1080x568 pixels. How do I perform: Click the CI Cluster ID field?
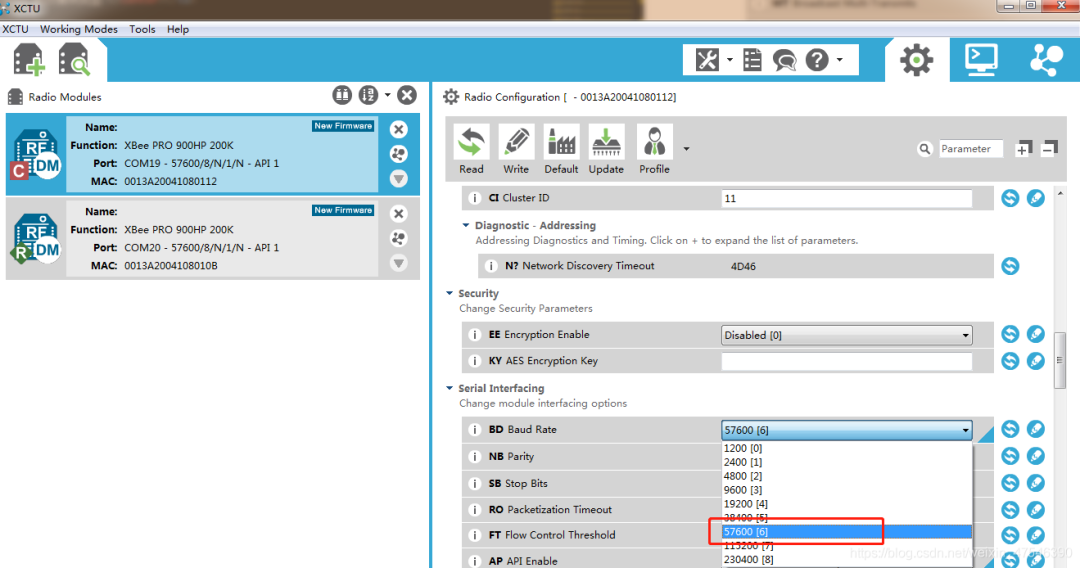(847, 198)
